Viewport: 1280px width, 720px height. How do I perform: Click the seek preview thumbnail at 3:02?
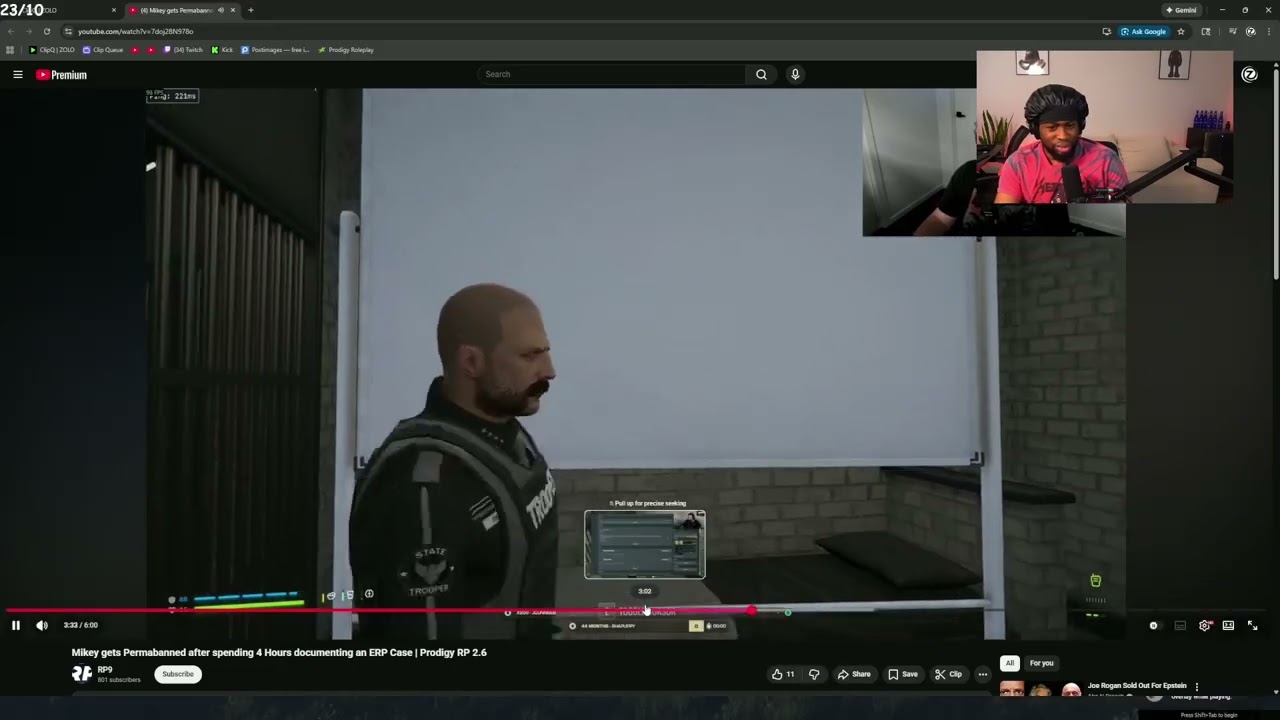[x=645, y=544]
